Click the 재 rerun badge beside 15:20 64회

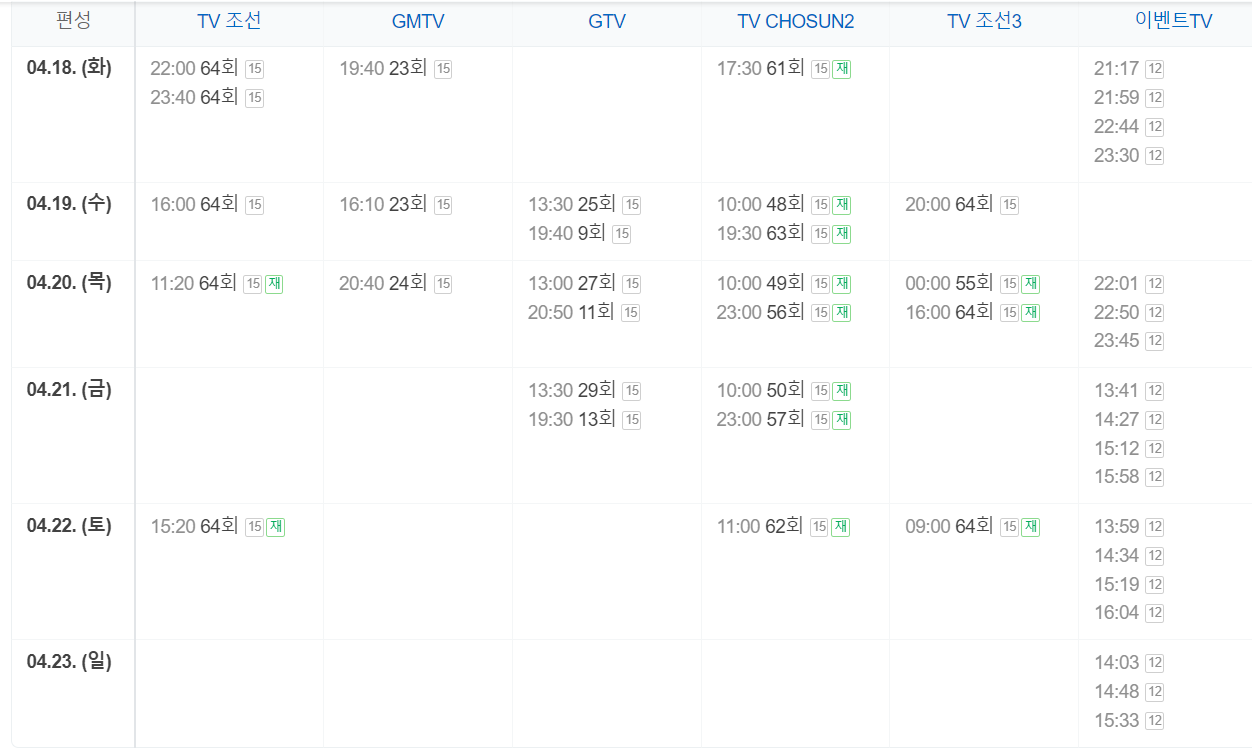pyautogui.click(x=275, y=526)
